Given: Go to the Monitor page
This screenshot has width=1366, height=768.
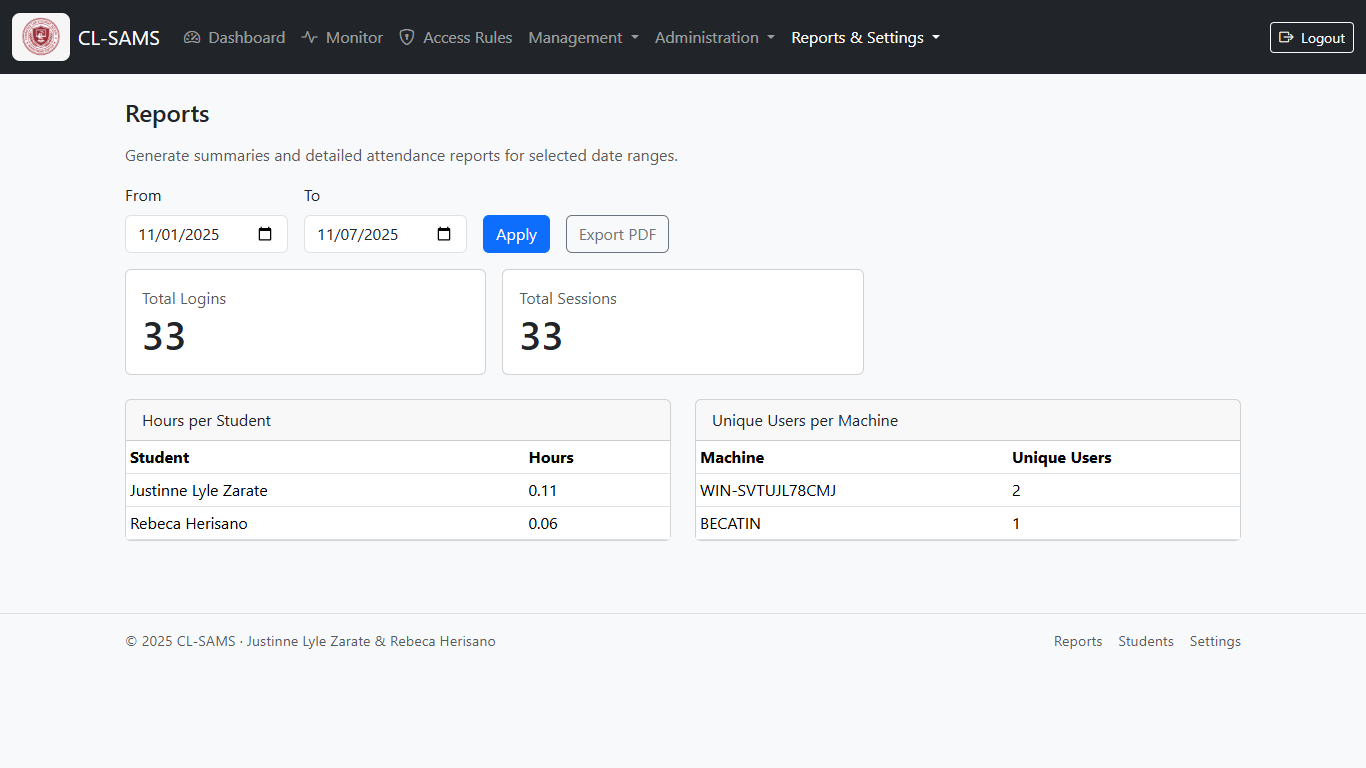Looking at the screenshot, I should pyautogui.click(x=354, y=37).
